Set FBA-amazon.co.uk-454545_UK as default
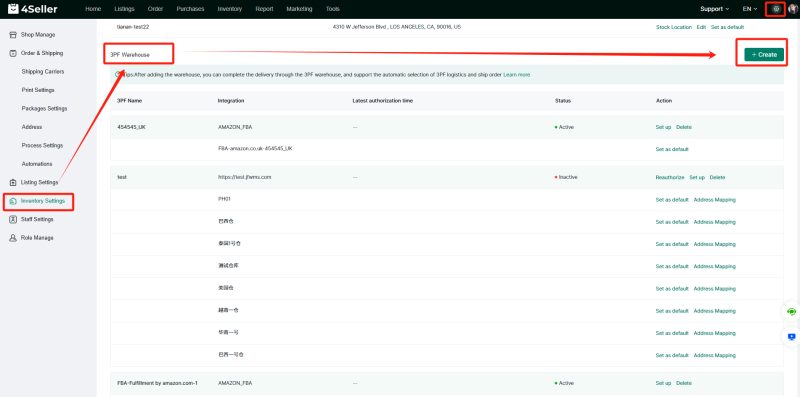800x397 pixels. 672,150
